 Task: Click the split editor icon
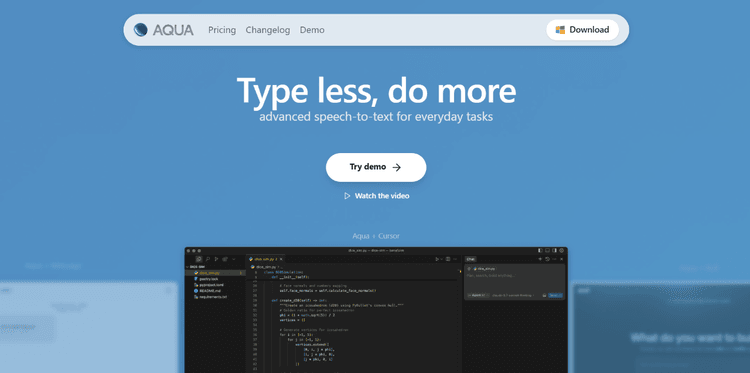(x=448, y=259)
